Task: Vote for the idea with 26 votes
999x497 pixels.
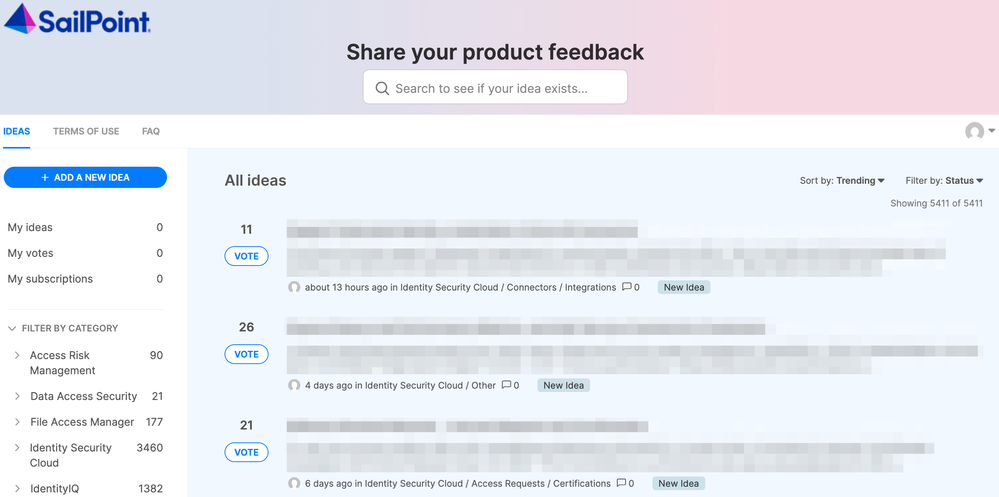Action: tap(246, 354)
